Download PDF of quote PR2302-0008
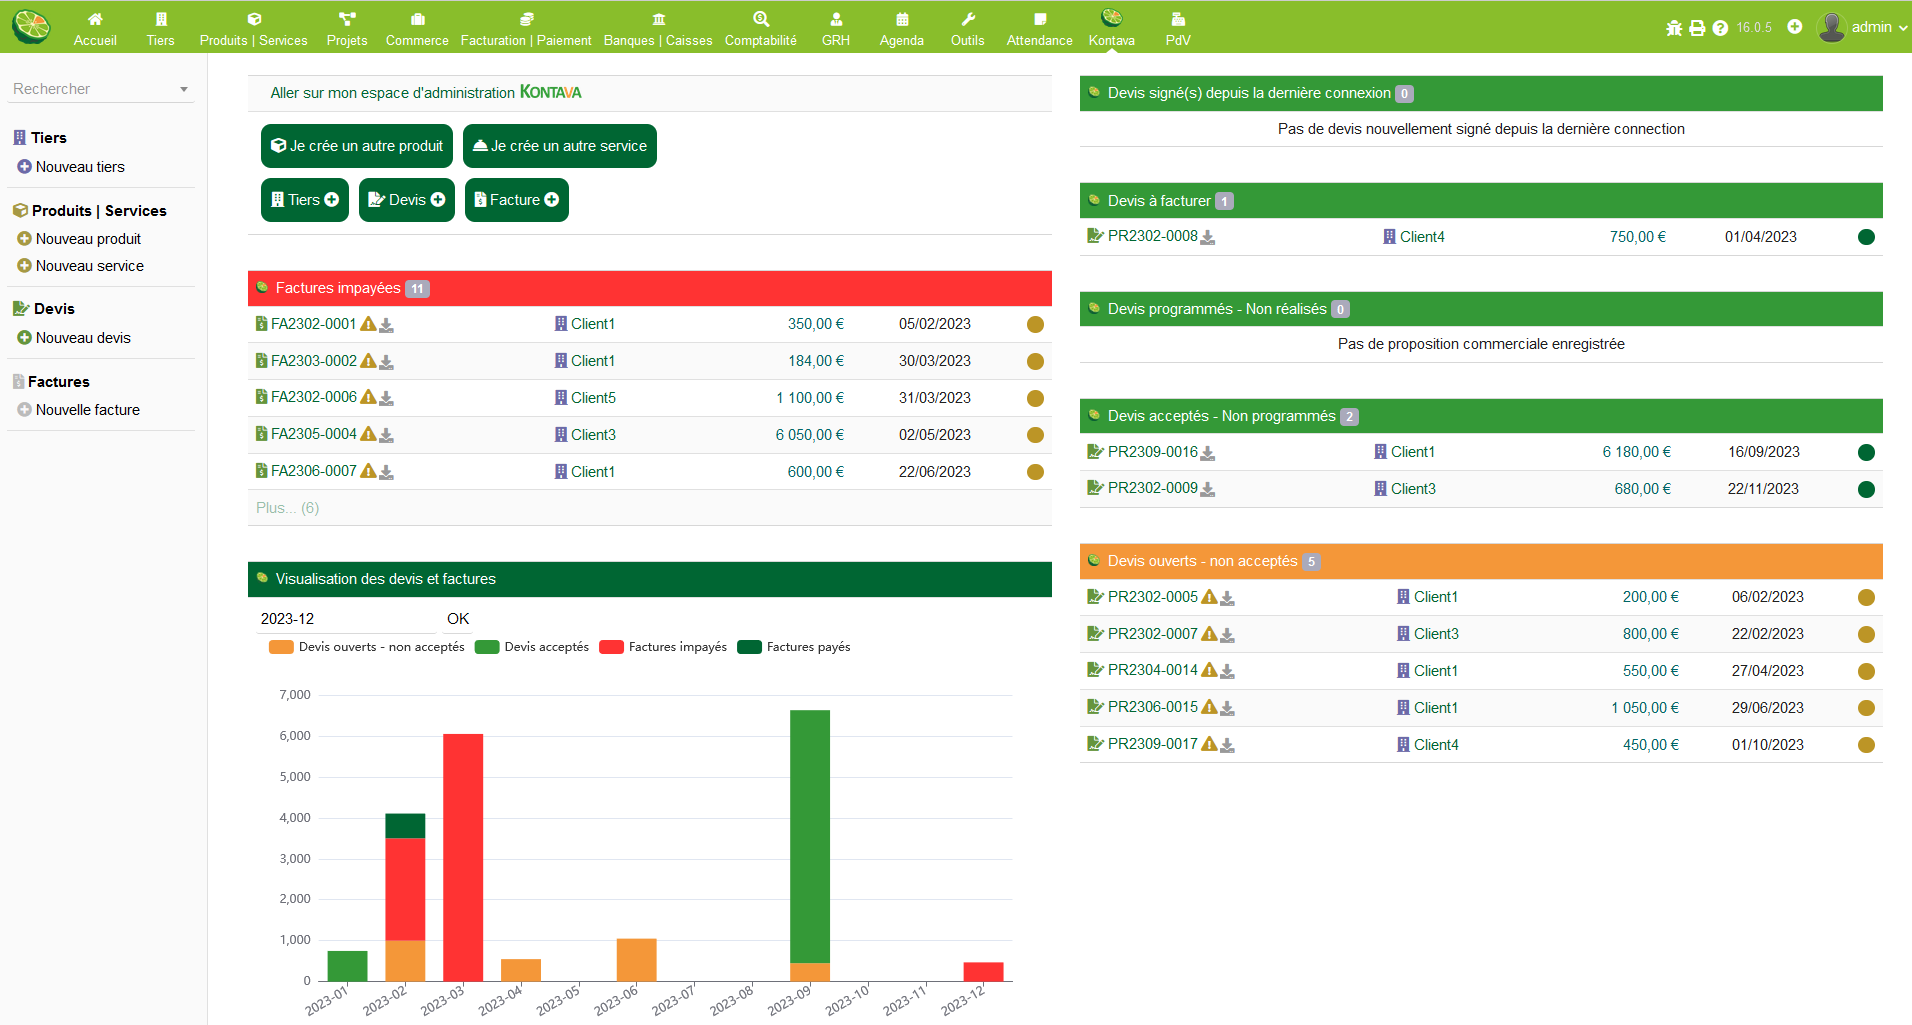The image size is (1912, 1025). (1208, 238)
